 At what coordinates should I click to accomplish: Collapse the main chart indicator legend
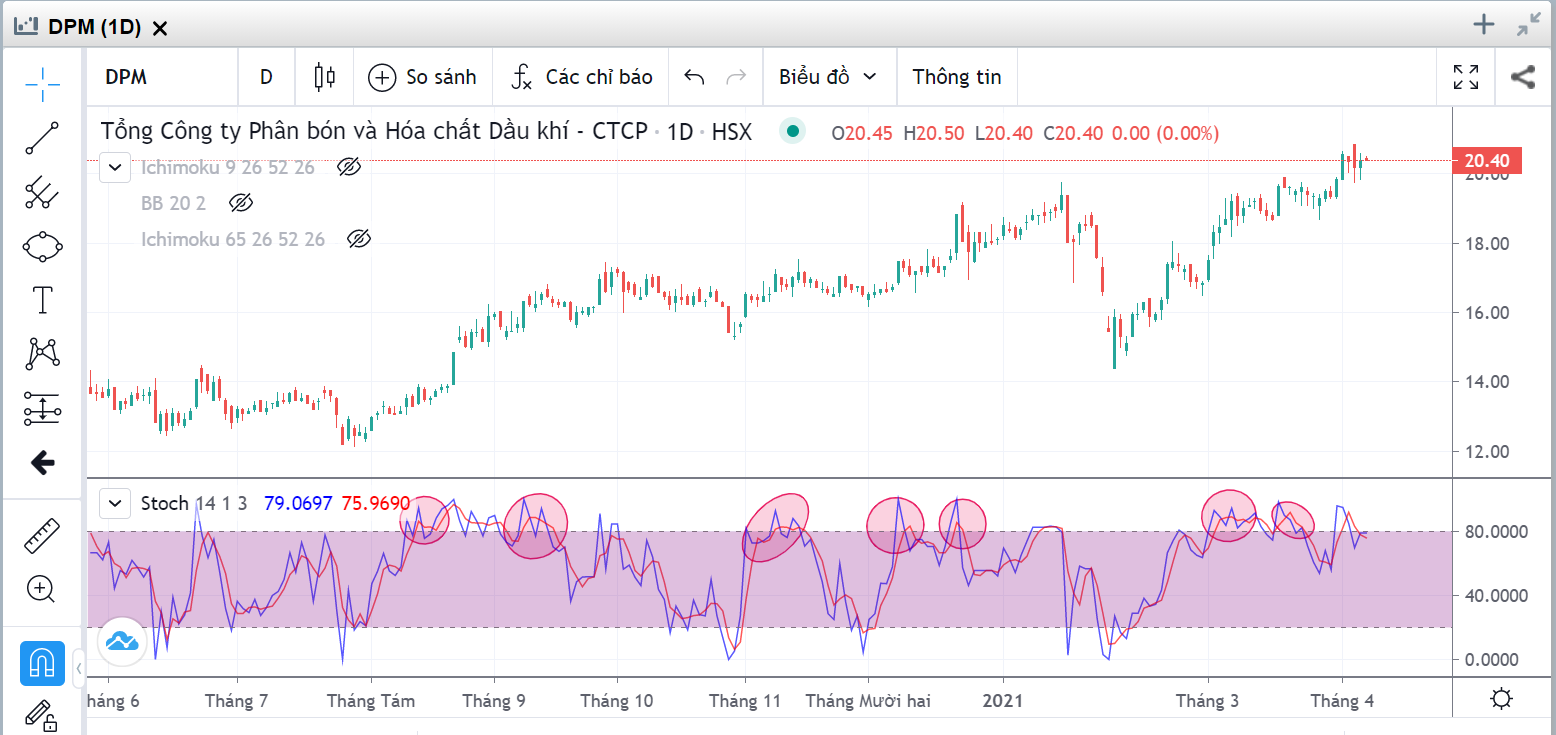coord(117,167)
